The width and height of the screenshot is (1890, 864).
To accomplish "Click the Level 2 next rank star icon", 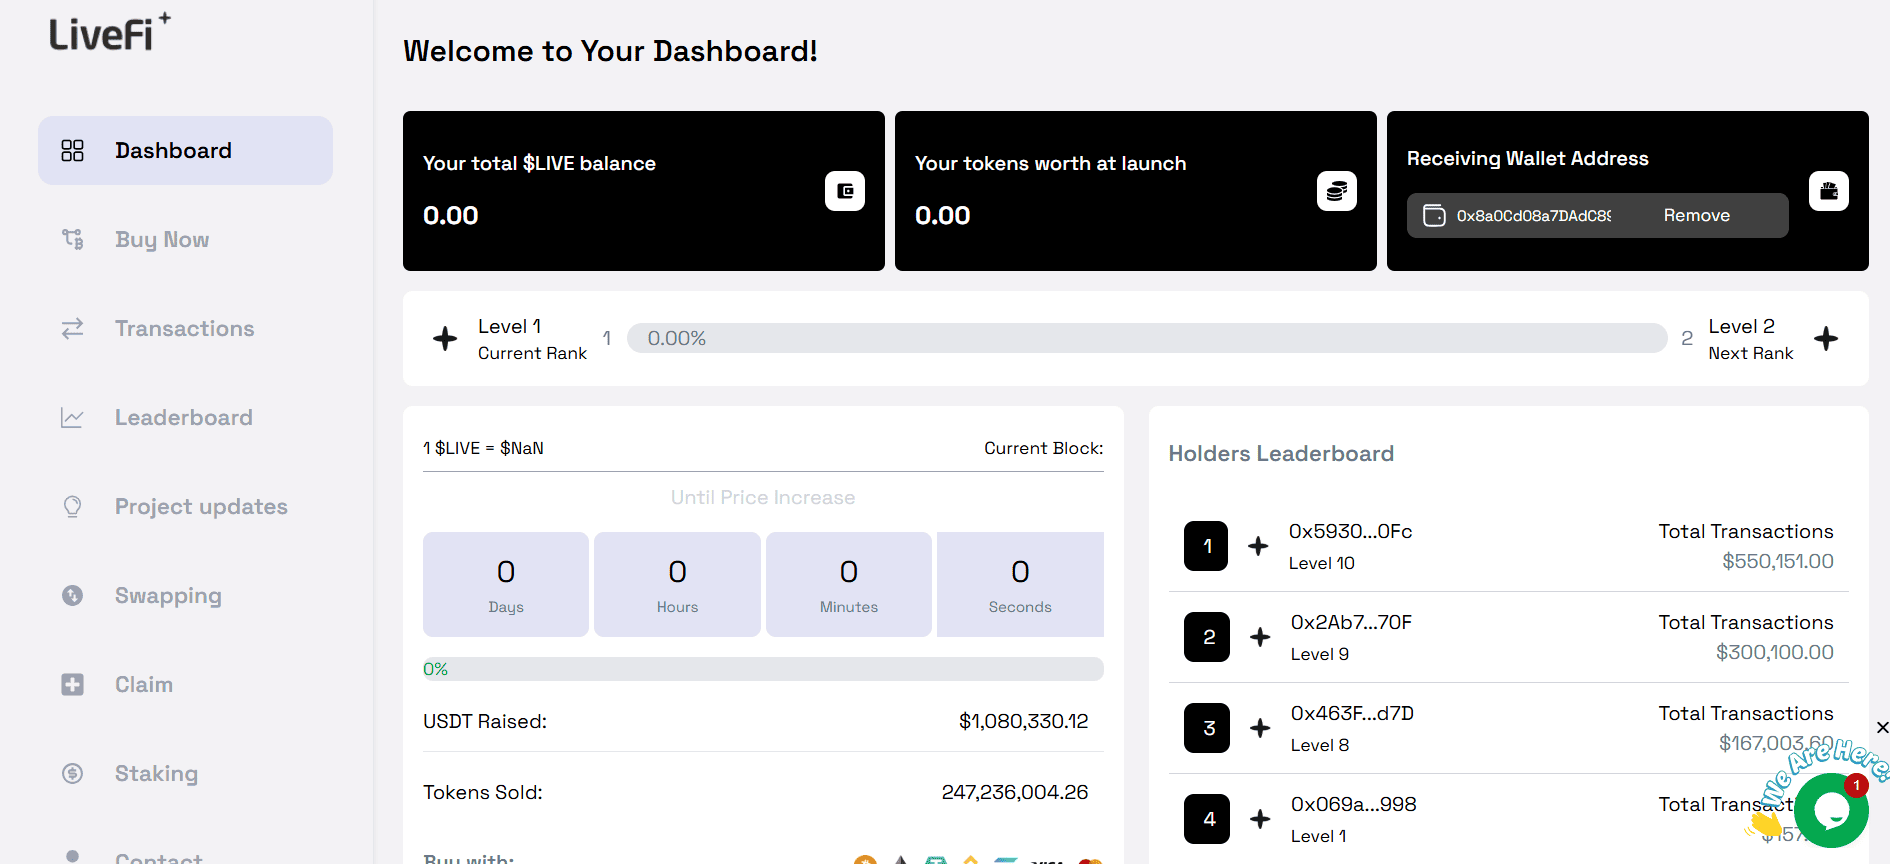I will point(1826,339).
